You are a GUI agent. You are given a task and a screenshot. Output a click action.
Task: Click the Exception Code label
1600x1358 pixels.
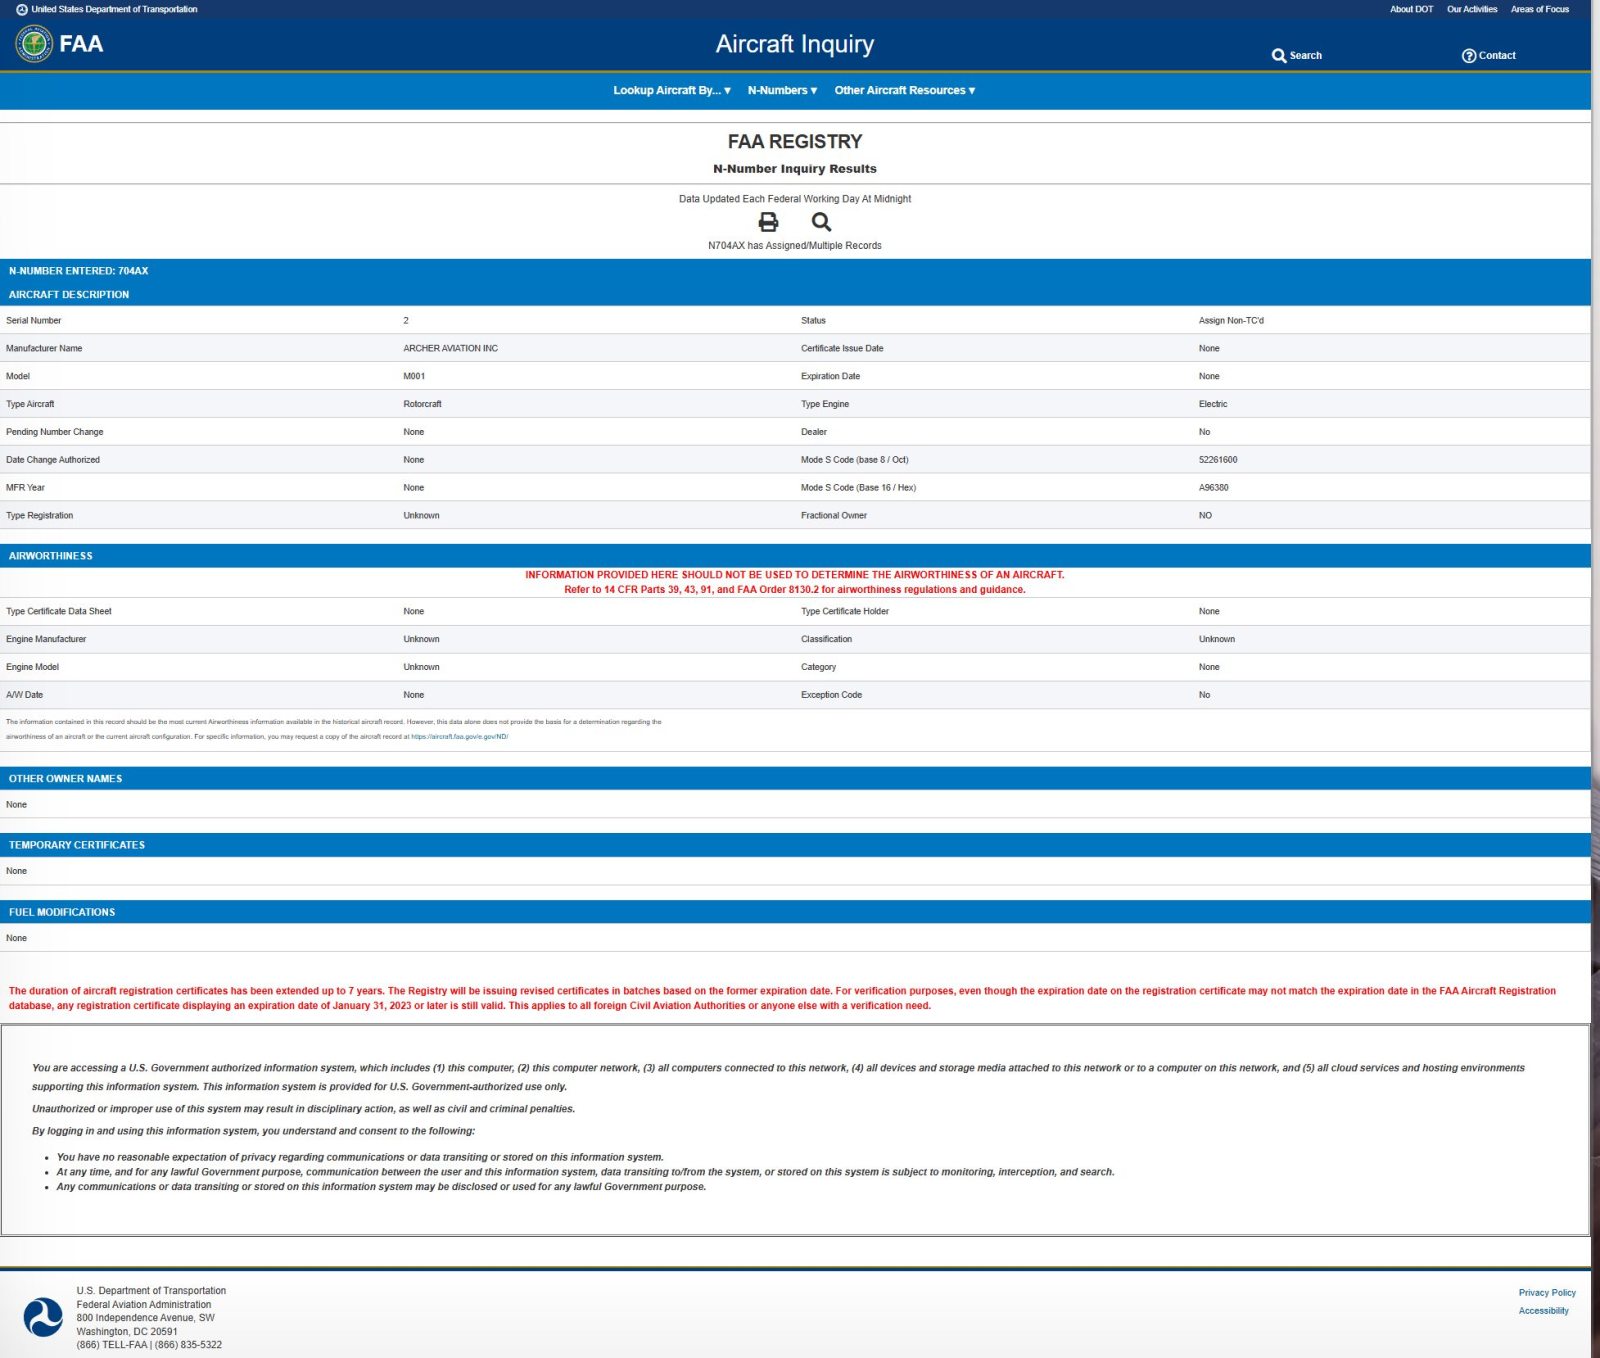(831, 695)
